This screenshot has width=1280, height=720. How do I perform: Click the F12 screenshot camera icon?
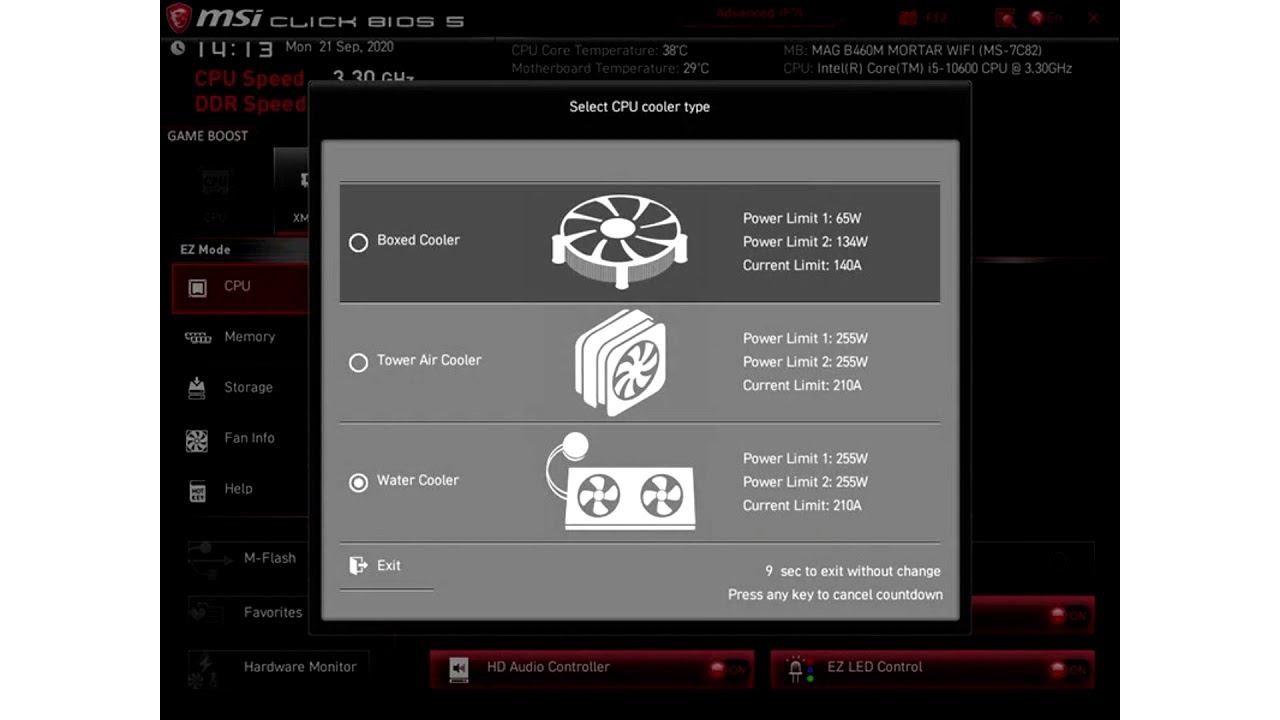click(908, 18)
